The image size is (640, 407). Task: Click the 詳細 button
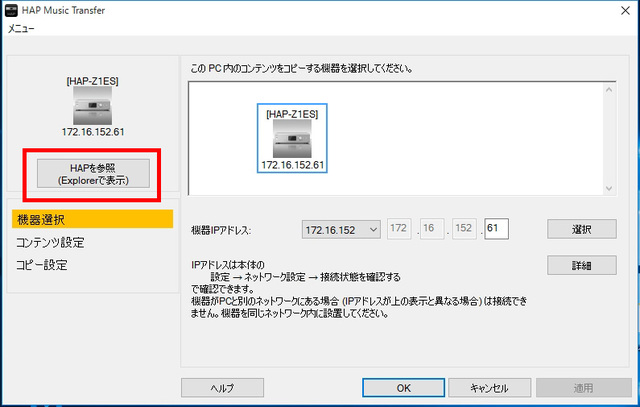[x=582, y=265]
